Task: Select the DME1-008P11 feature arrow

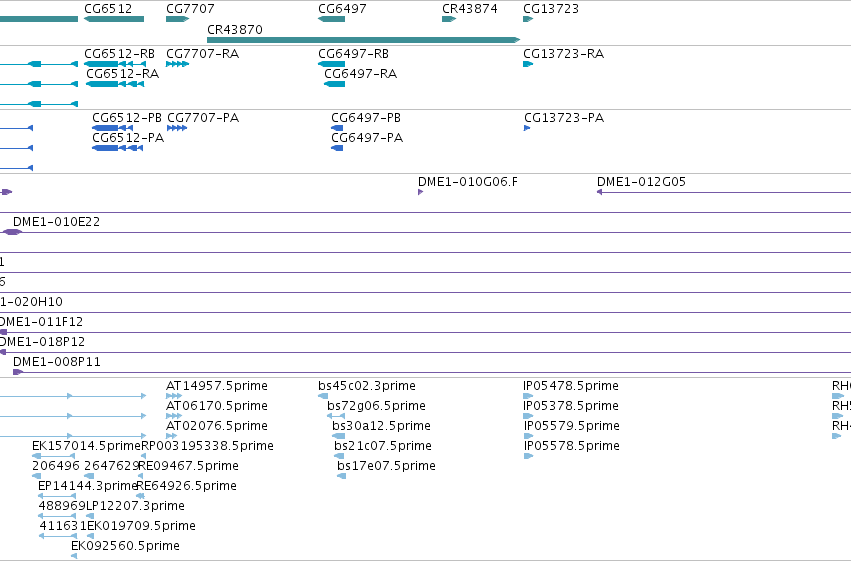Action: coord(18,372)
